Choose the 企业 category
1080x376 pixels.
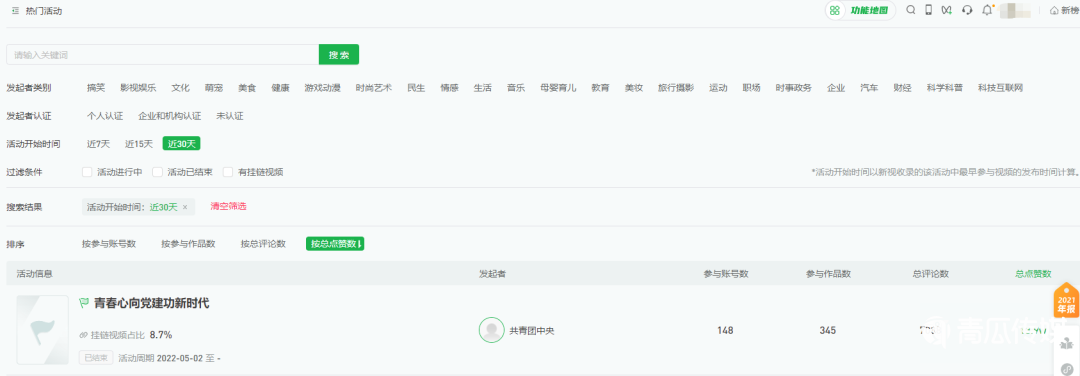coord(836,88)
